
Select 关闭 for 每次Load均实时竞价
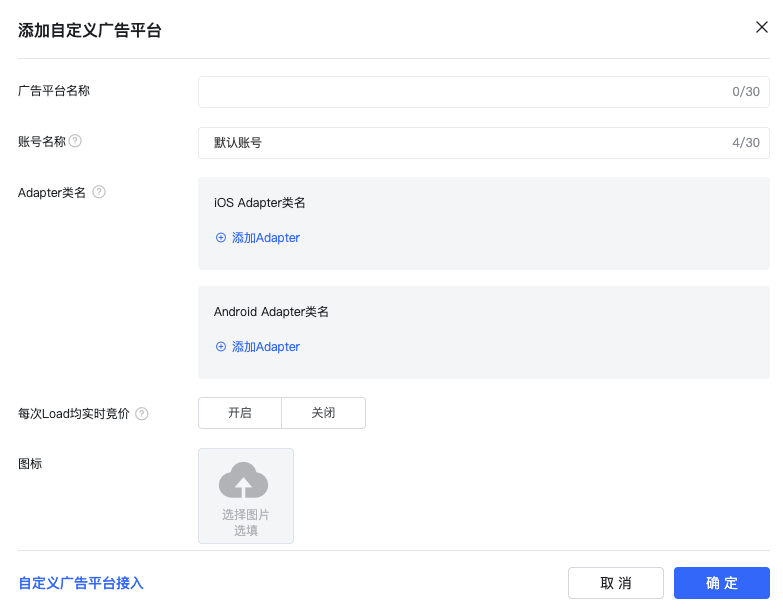323,413
